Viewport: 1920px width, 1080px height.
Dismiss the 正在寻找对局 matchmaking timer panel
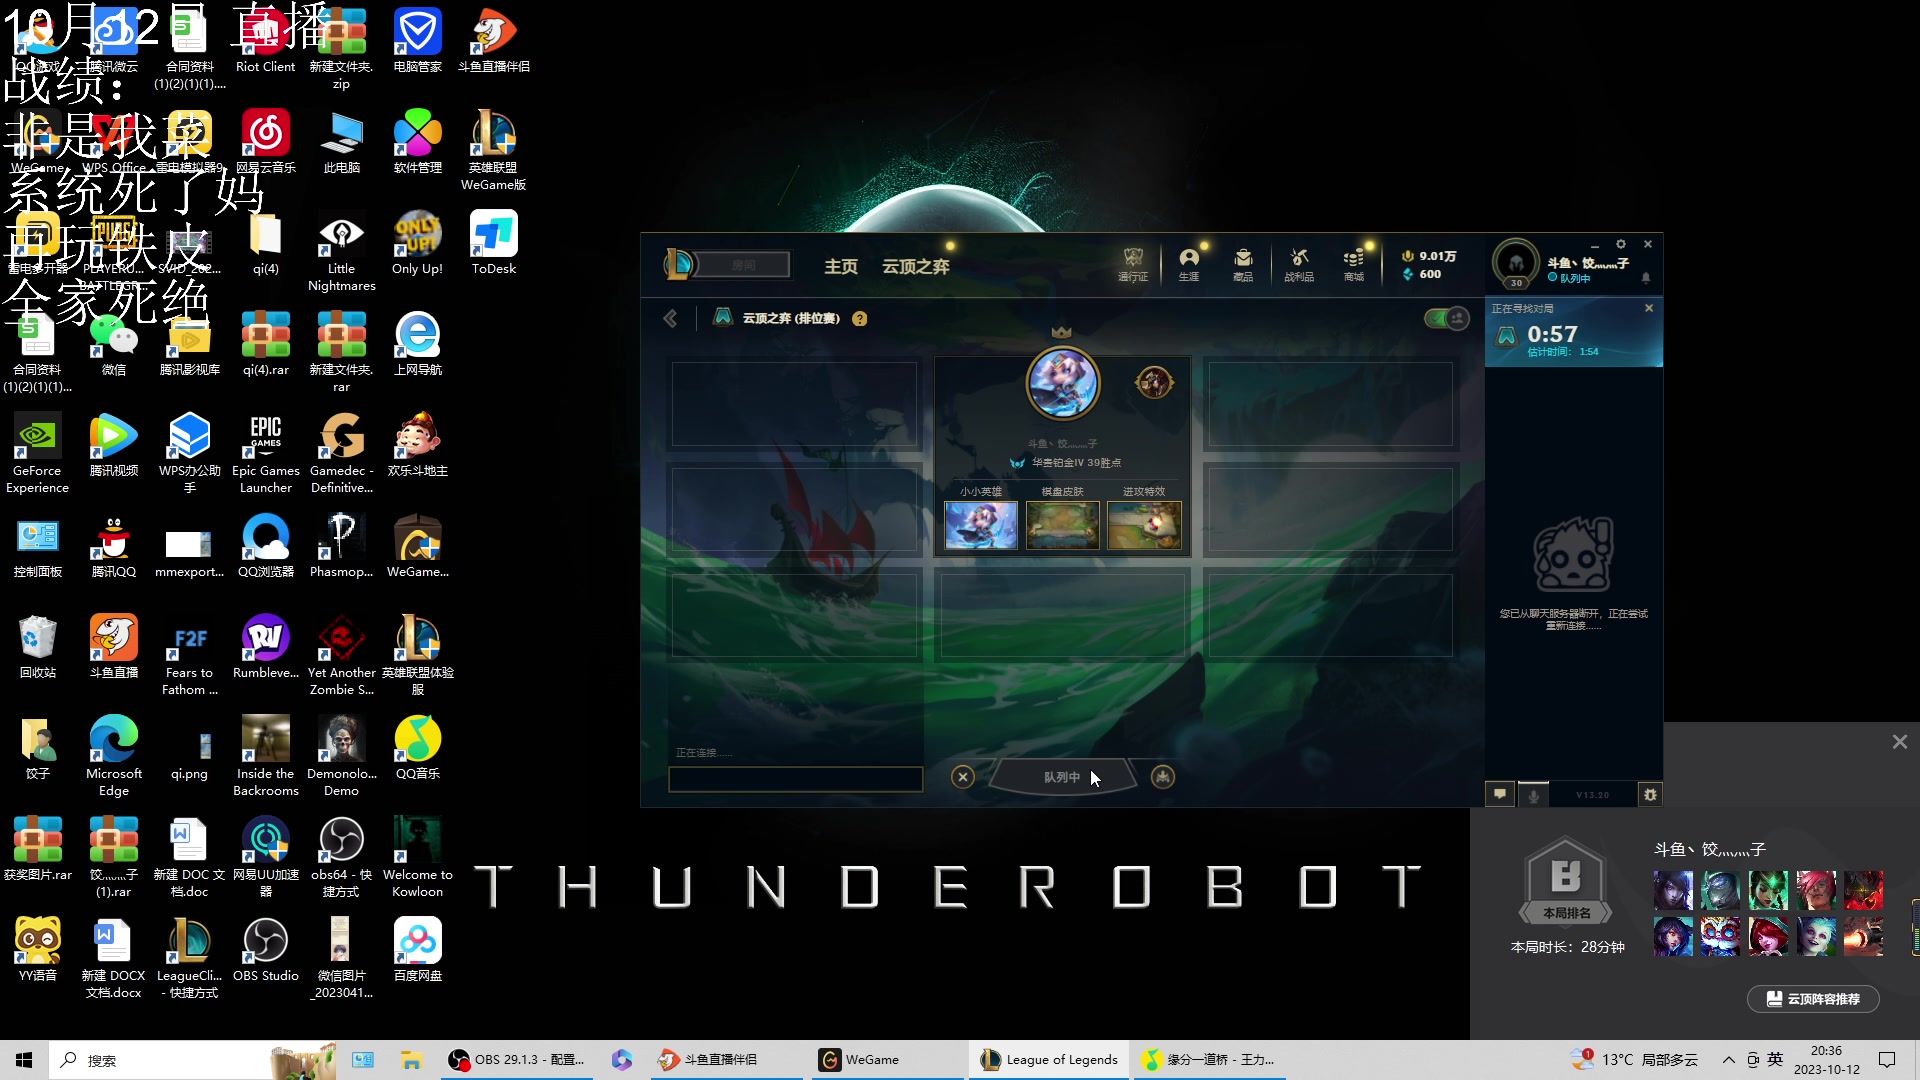click(1649, 308)
